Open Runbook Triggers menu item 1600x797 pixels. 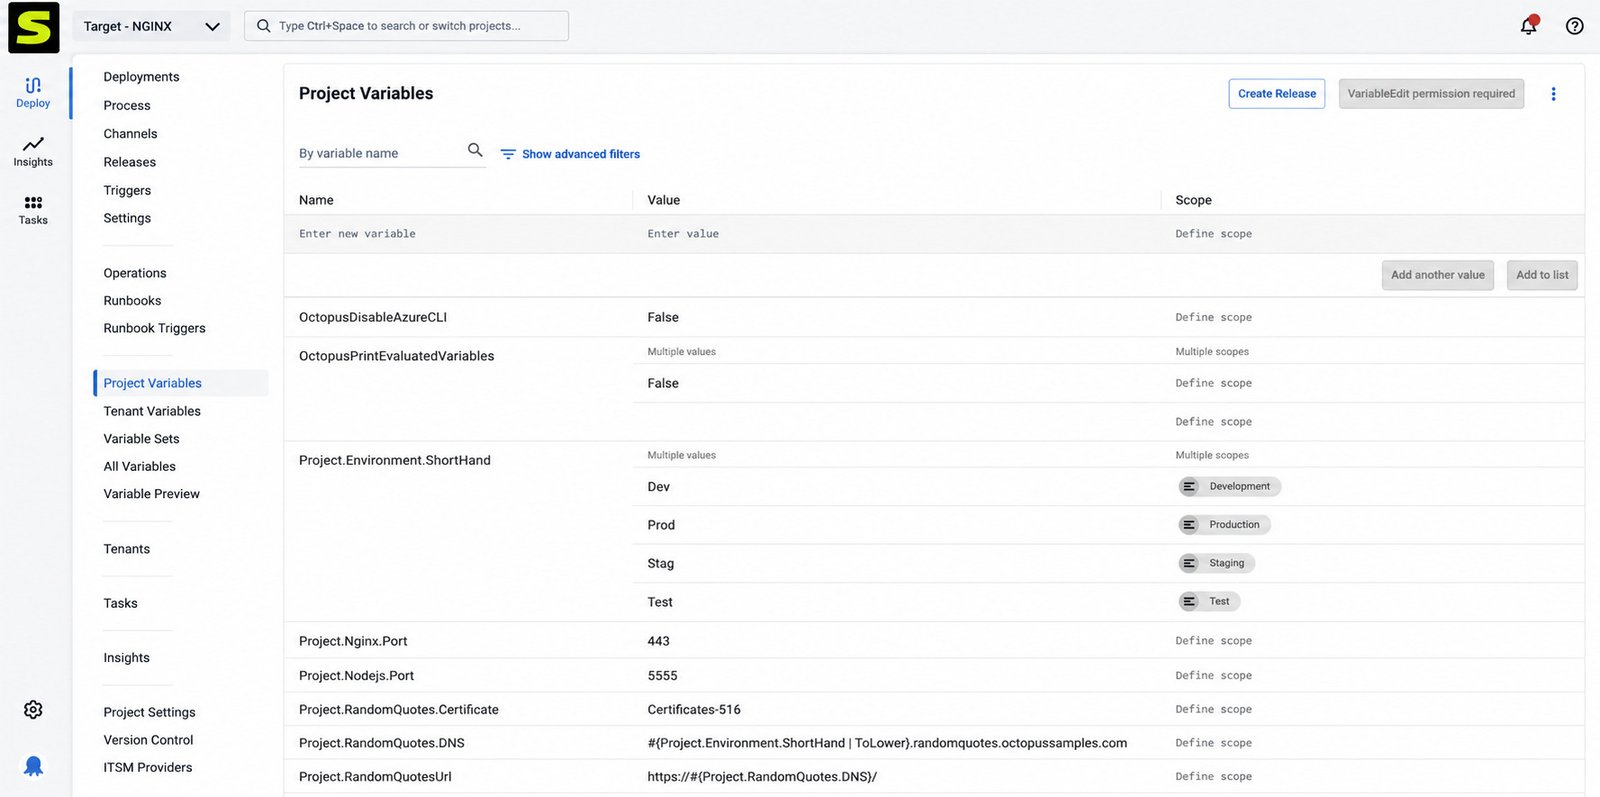[x=154, y=328]
